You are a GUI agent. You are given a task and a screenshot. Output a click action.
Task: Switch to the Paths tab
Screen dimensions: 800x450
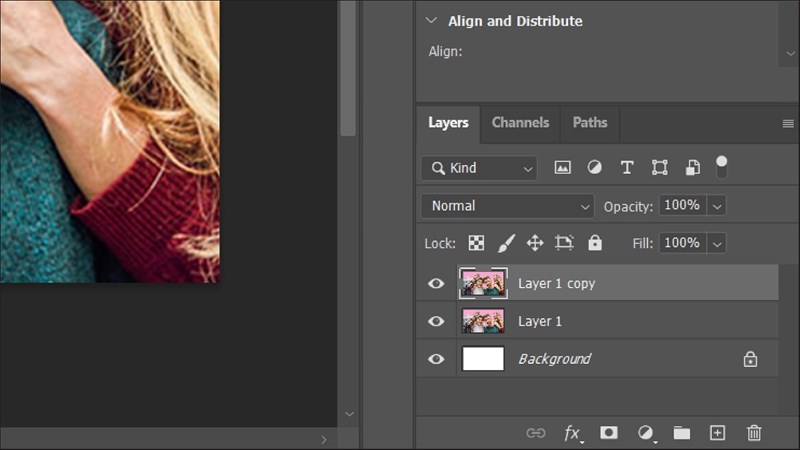point(590,122)
